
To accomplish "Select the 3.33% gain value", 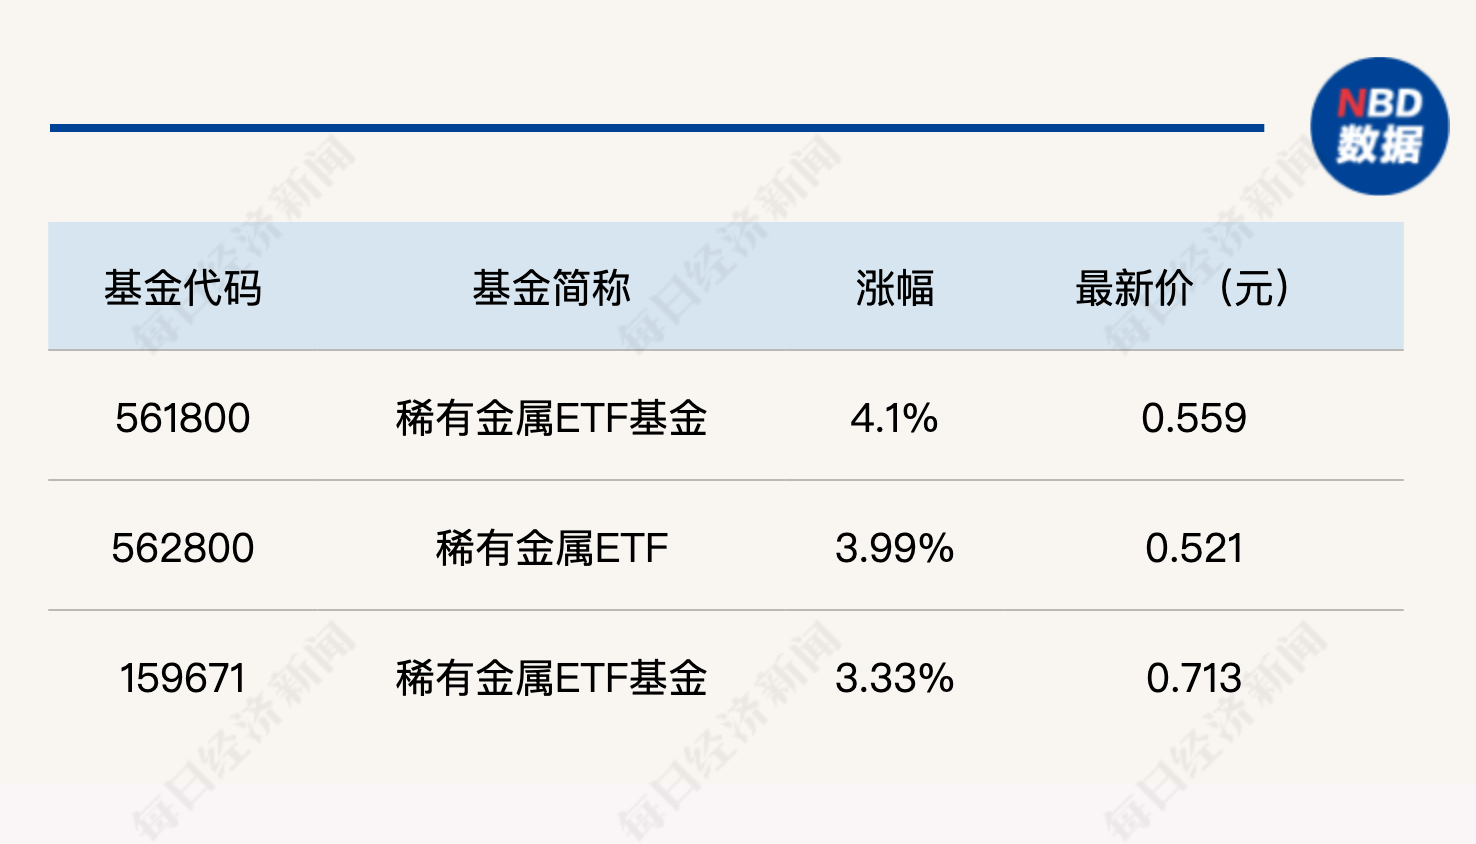I will (x=894, y=678).
